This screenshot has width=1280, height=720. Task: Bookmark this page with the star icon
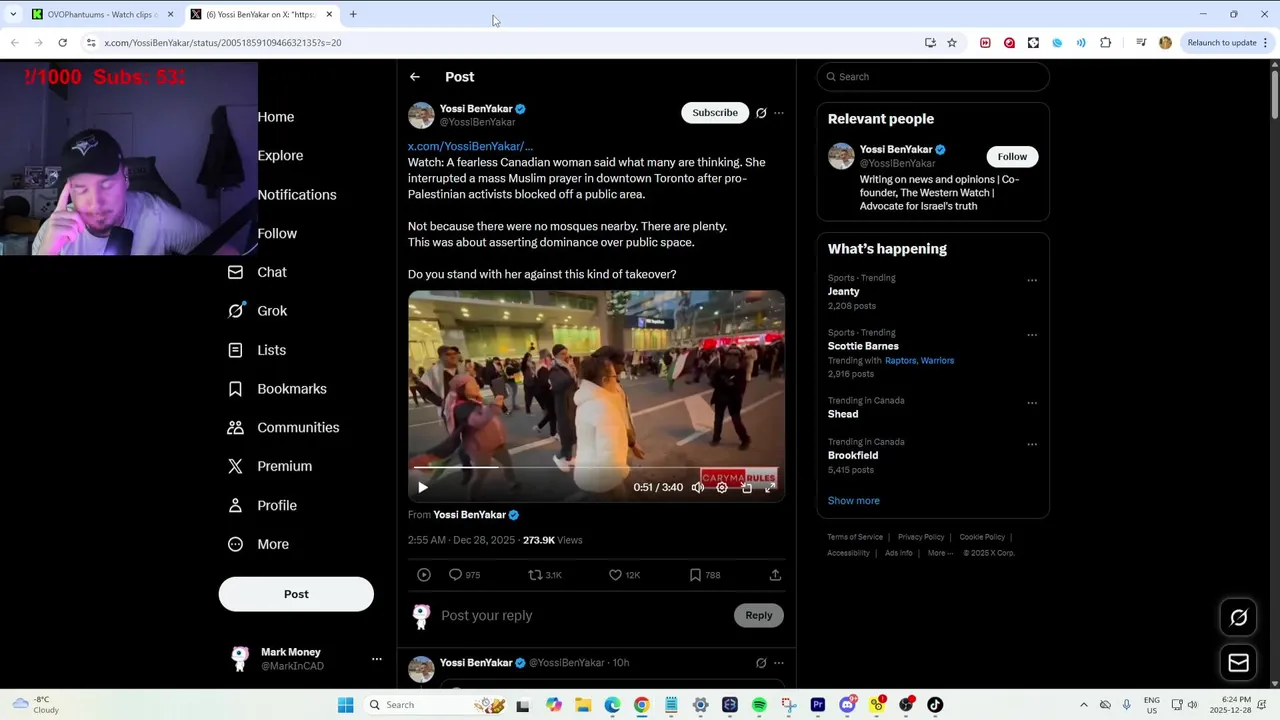952,43
